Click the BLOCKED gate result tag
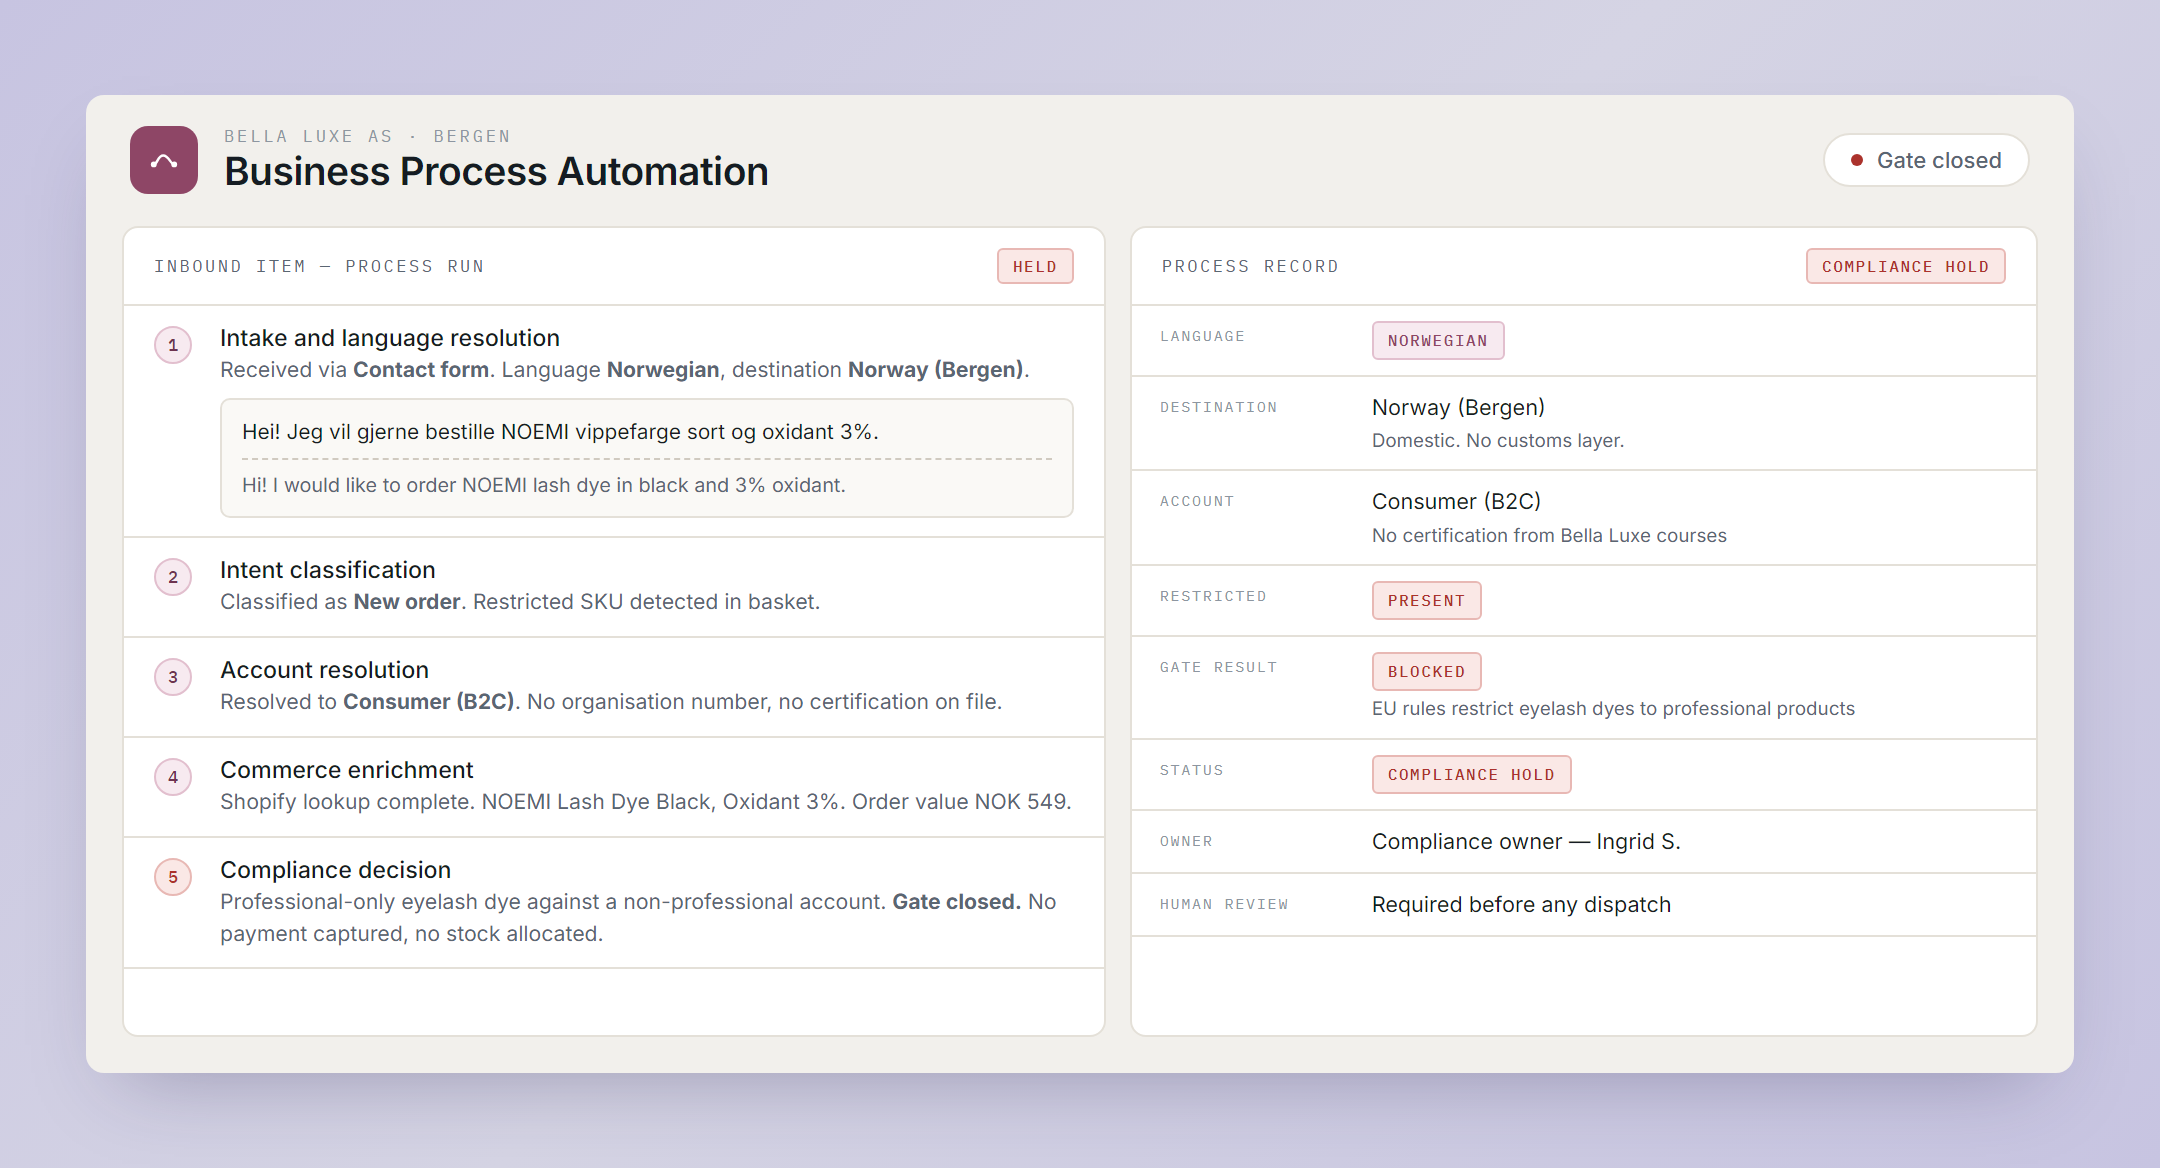 tap(1426, 671)
